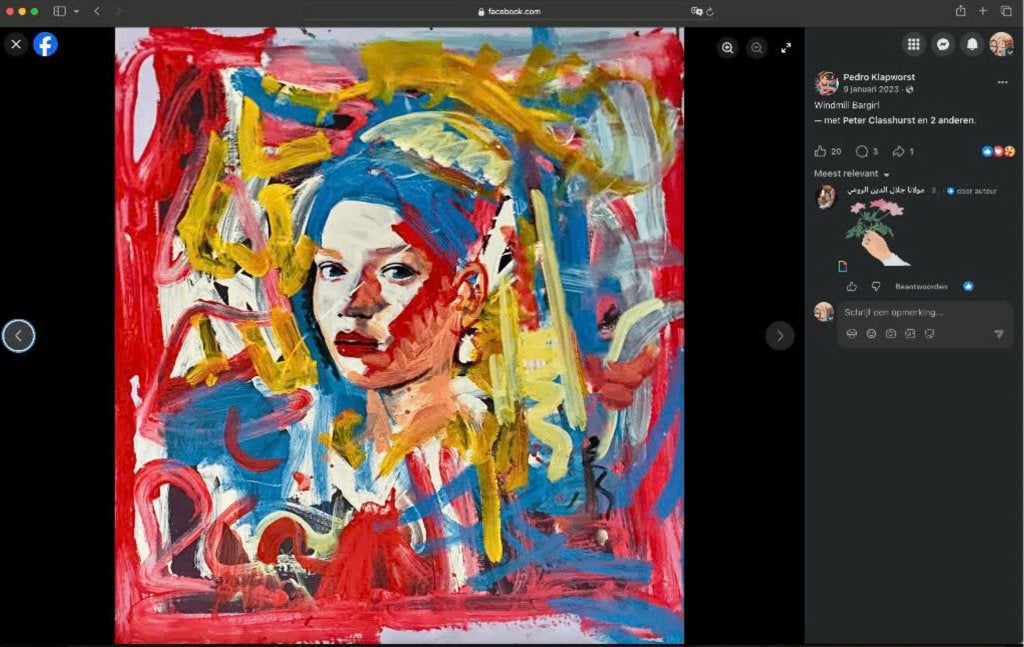
Task: Show the previous photo with the left arrow
Action: tap(18, 336)
